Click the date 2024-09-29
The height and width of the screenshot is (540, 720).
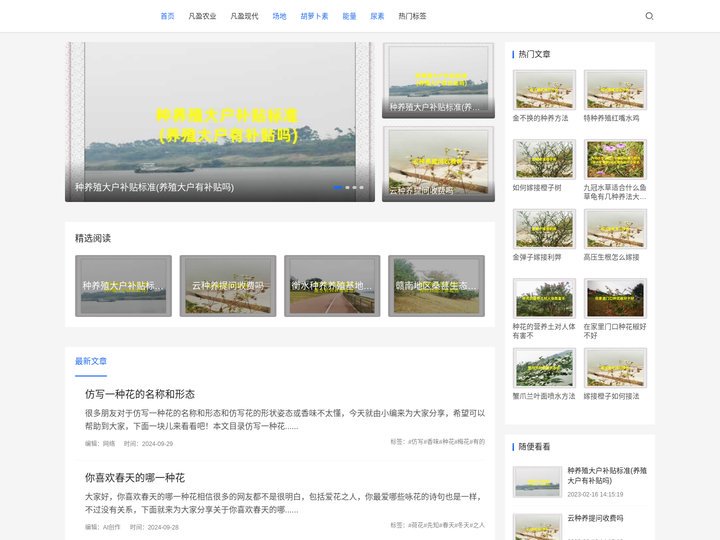[158, 444]
